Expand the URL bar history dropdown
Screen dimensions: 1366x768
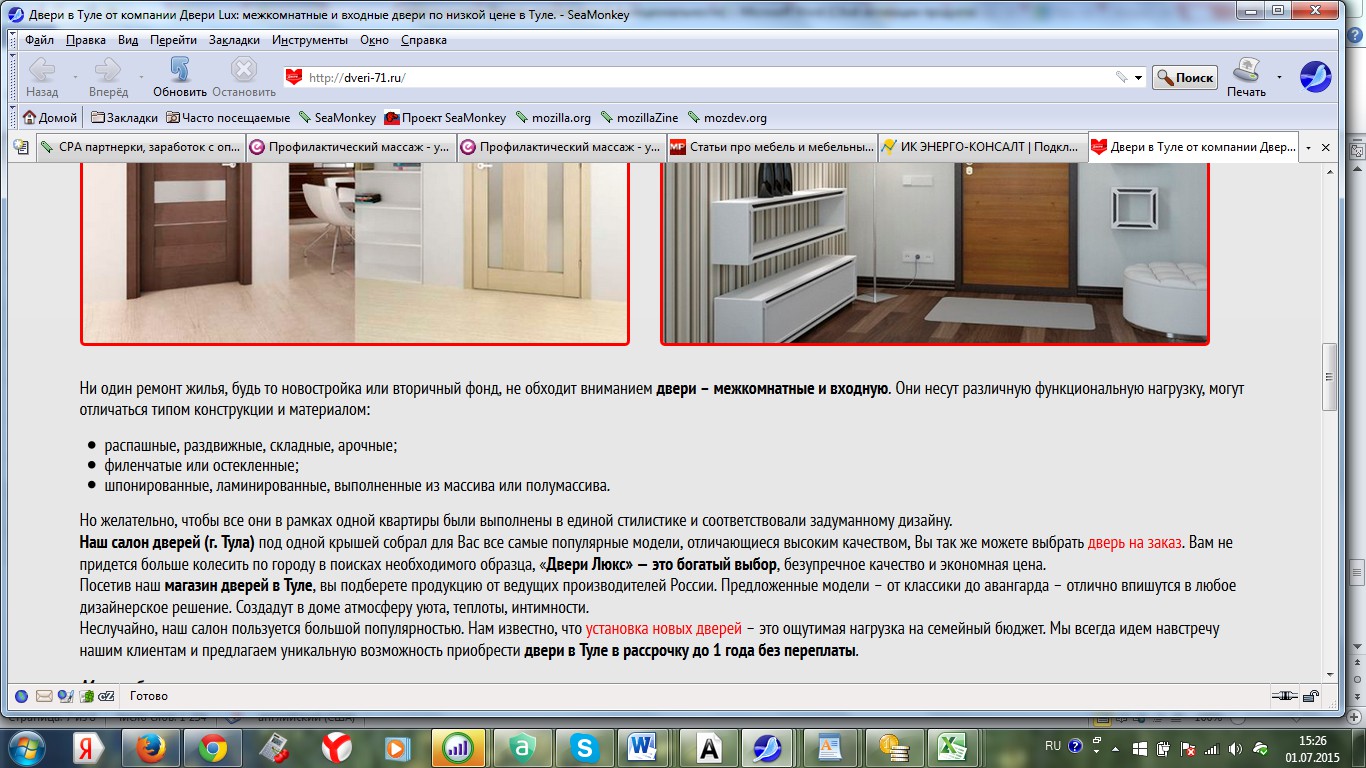(1139, 77)
